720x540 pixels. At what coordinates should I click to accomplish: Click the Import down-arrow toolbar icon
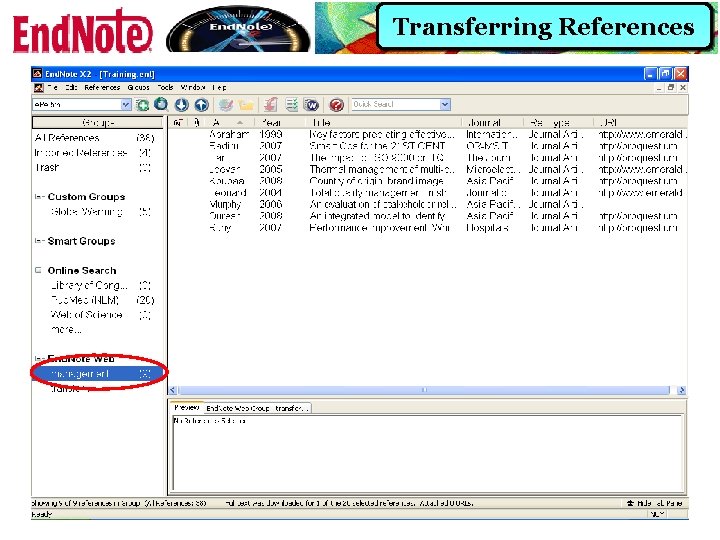(181, 105)
